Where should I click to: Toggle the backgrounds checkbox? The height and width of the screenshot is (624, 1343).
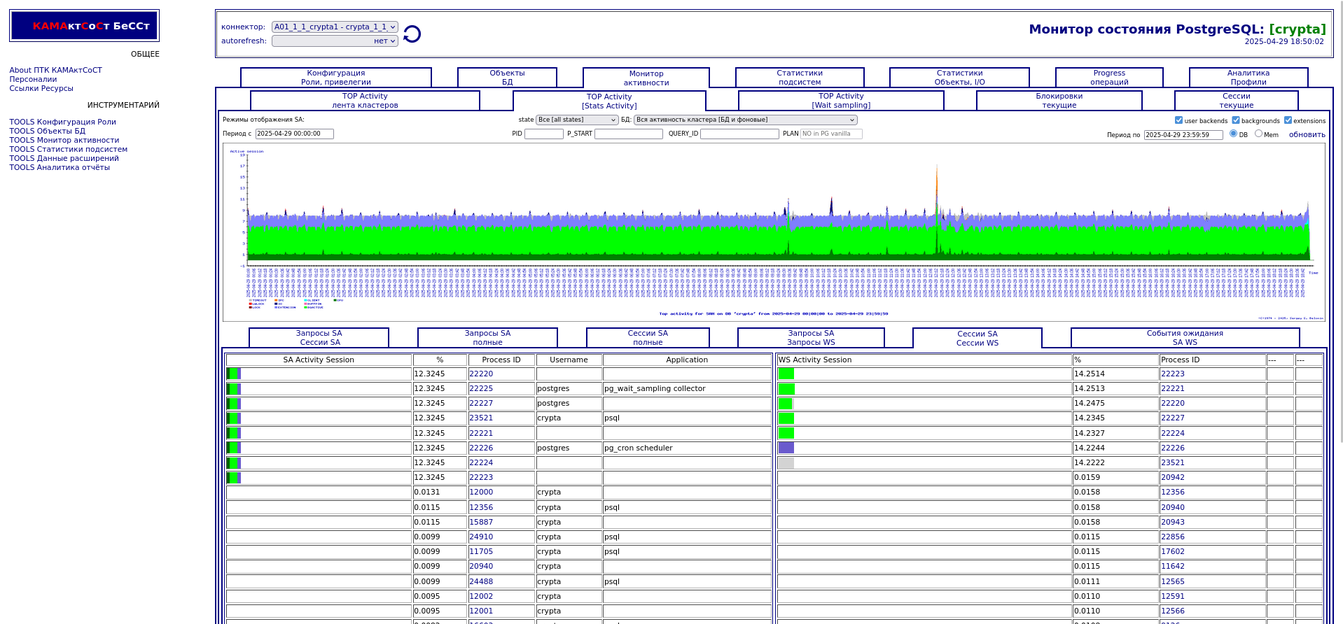(1233, 120)
